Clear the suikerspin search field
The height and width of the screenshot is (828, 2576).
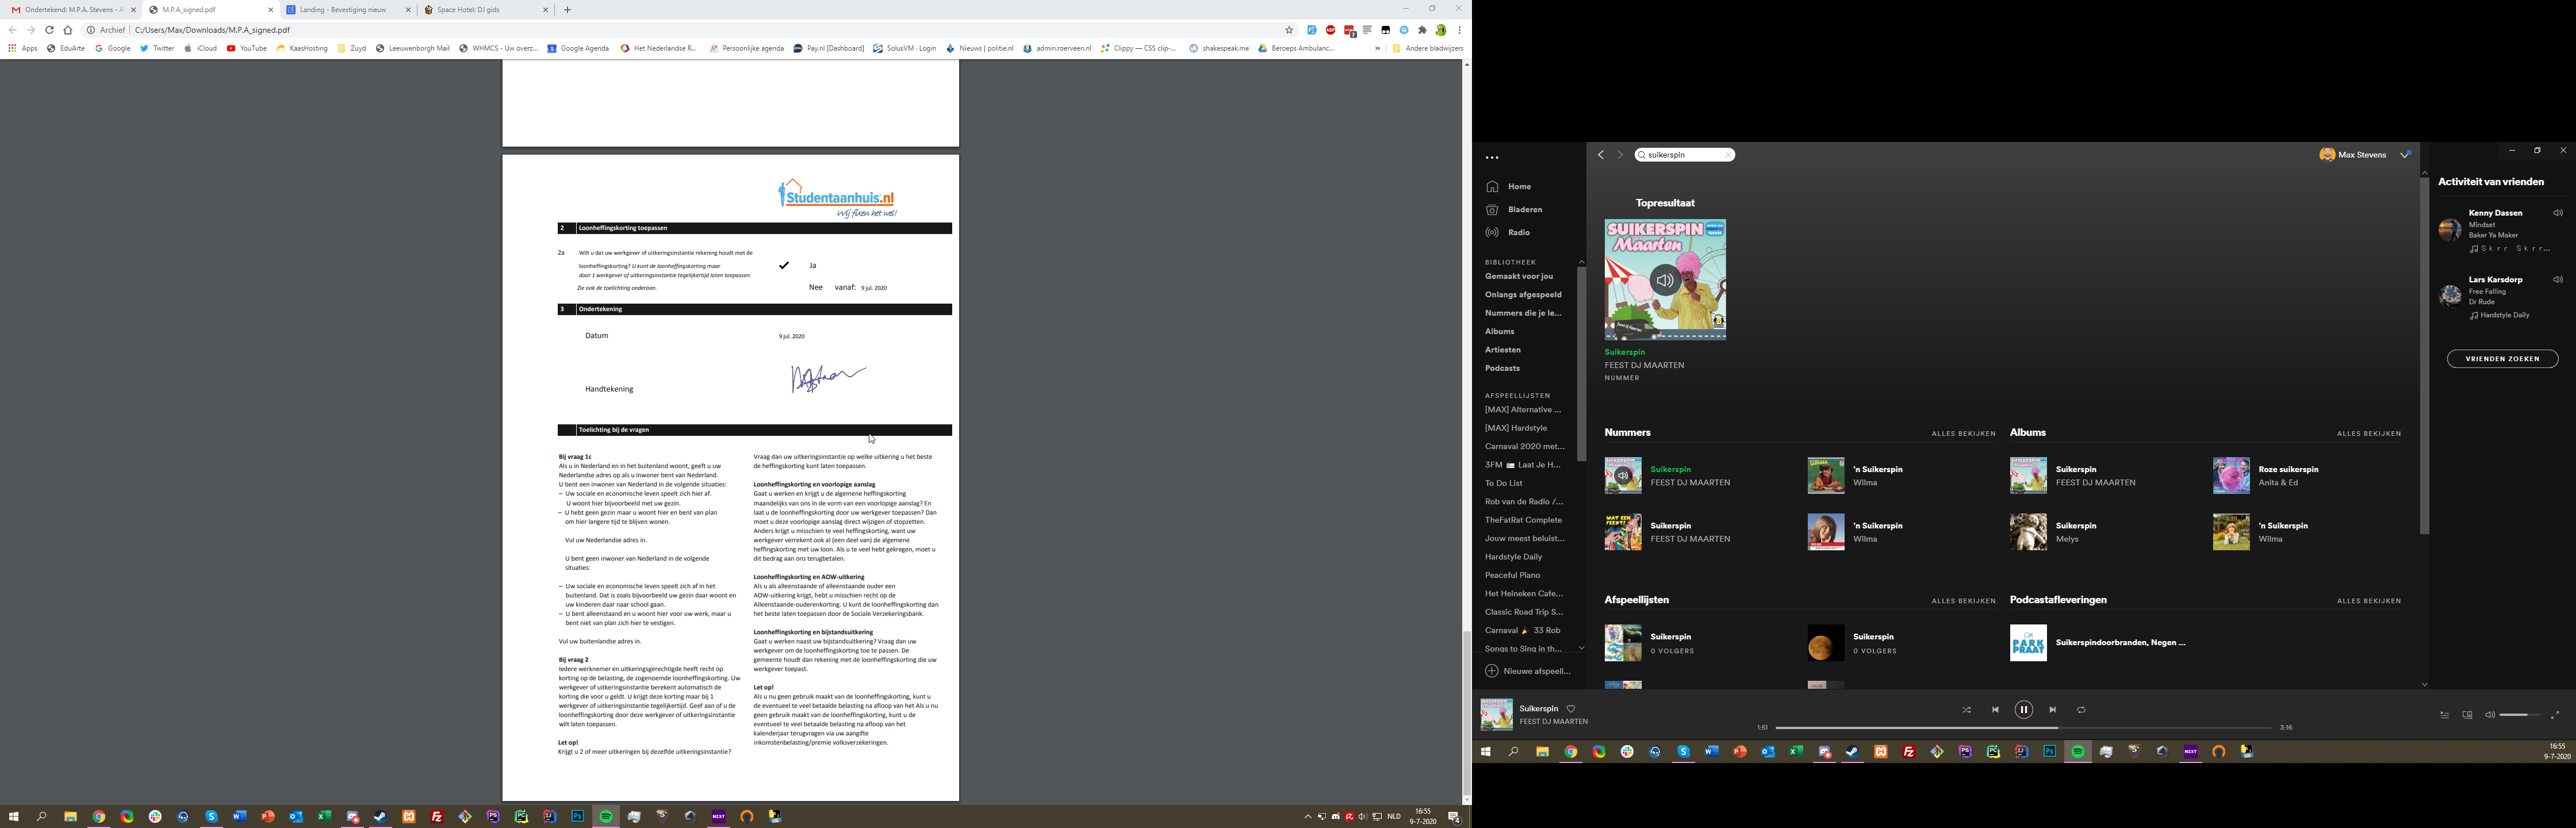click(1727, 155)
